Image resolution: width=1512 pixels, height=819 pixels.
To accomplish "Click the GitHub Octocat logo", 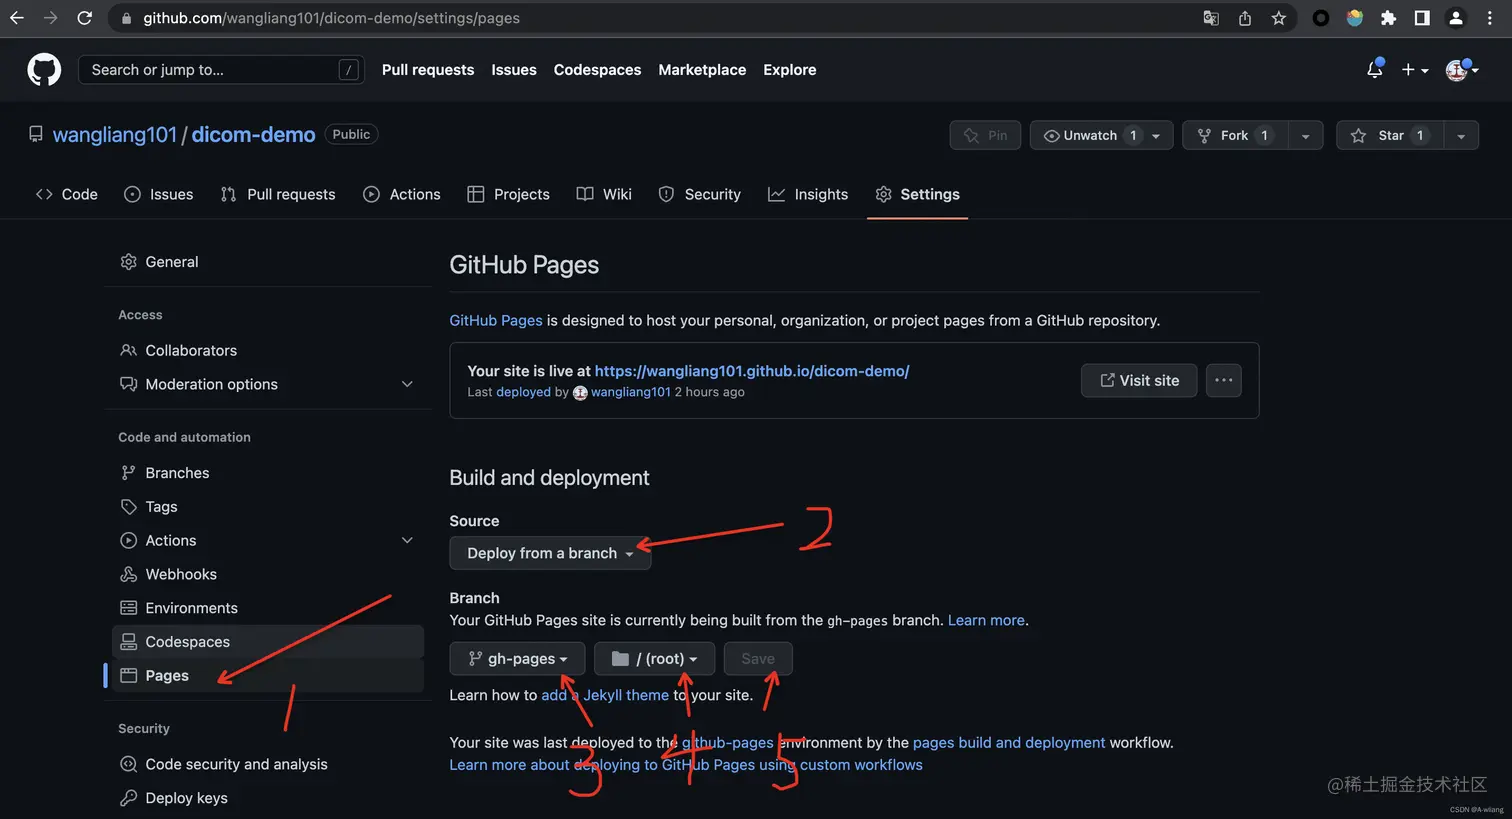I will (x=44, y=70).
